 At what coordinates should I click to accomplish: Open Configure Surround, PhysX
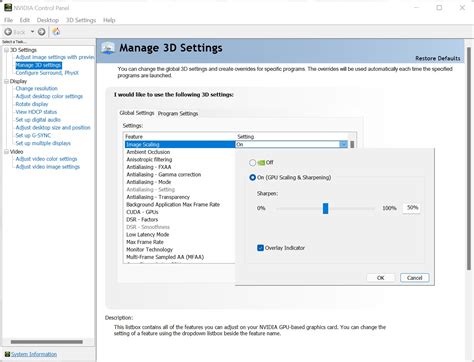pos(47,73)
